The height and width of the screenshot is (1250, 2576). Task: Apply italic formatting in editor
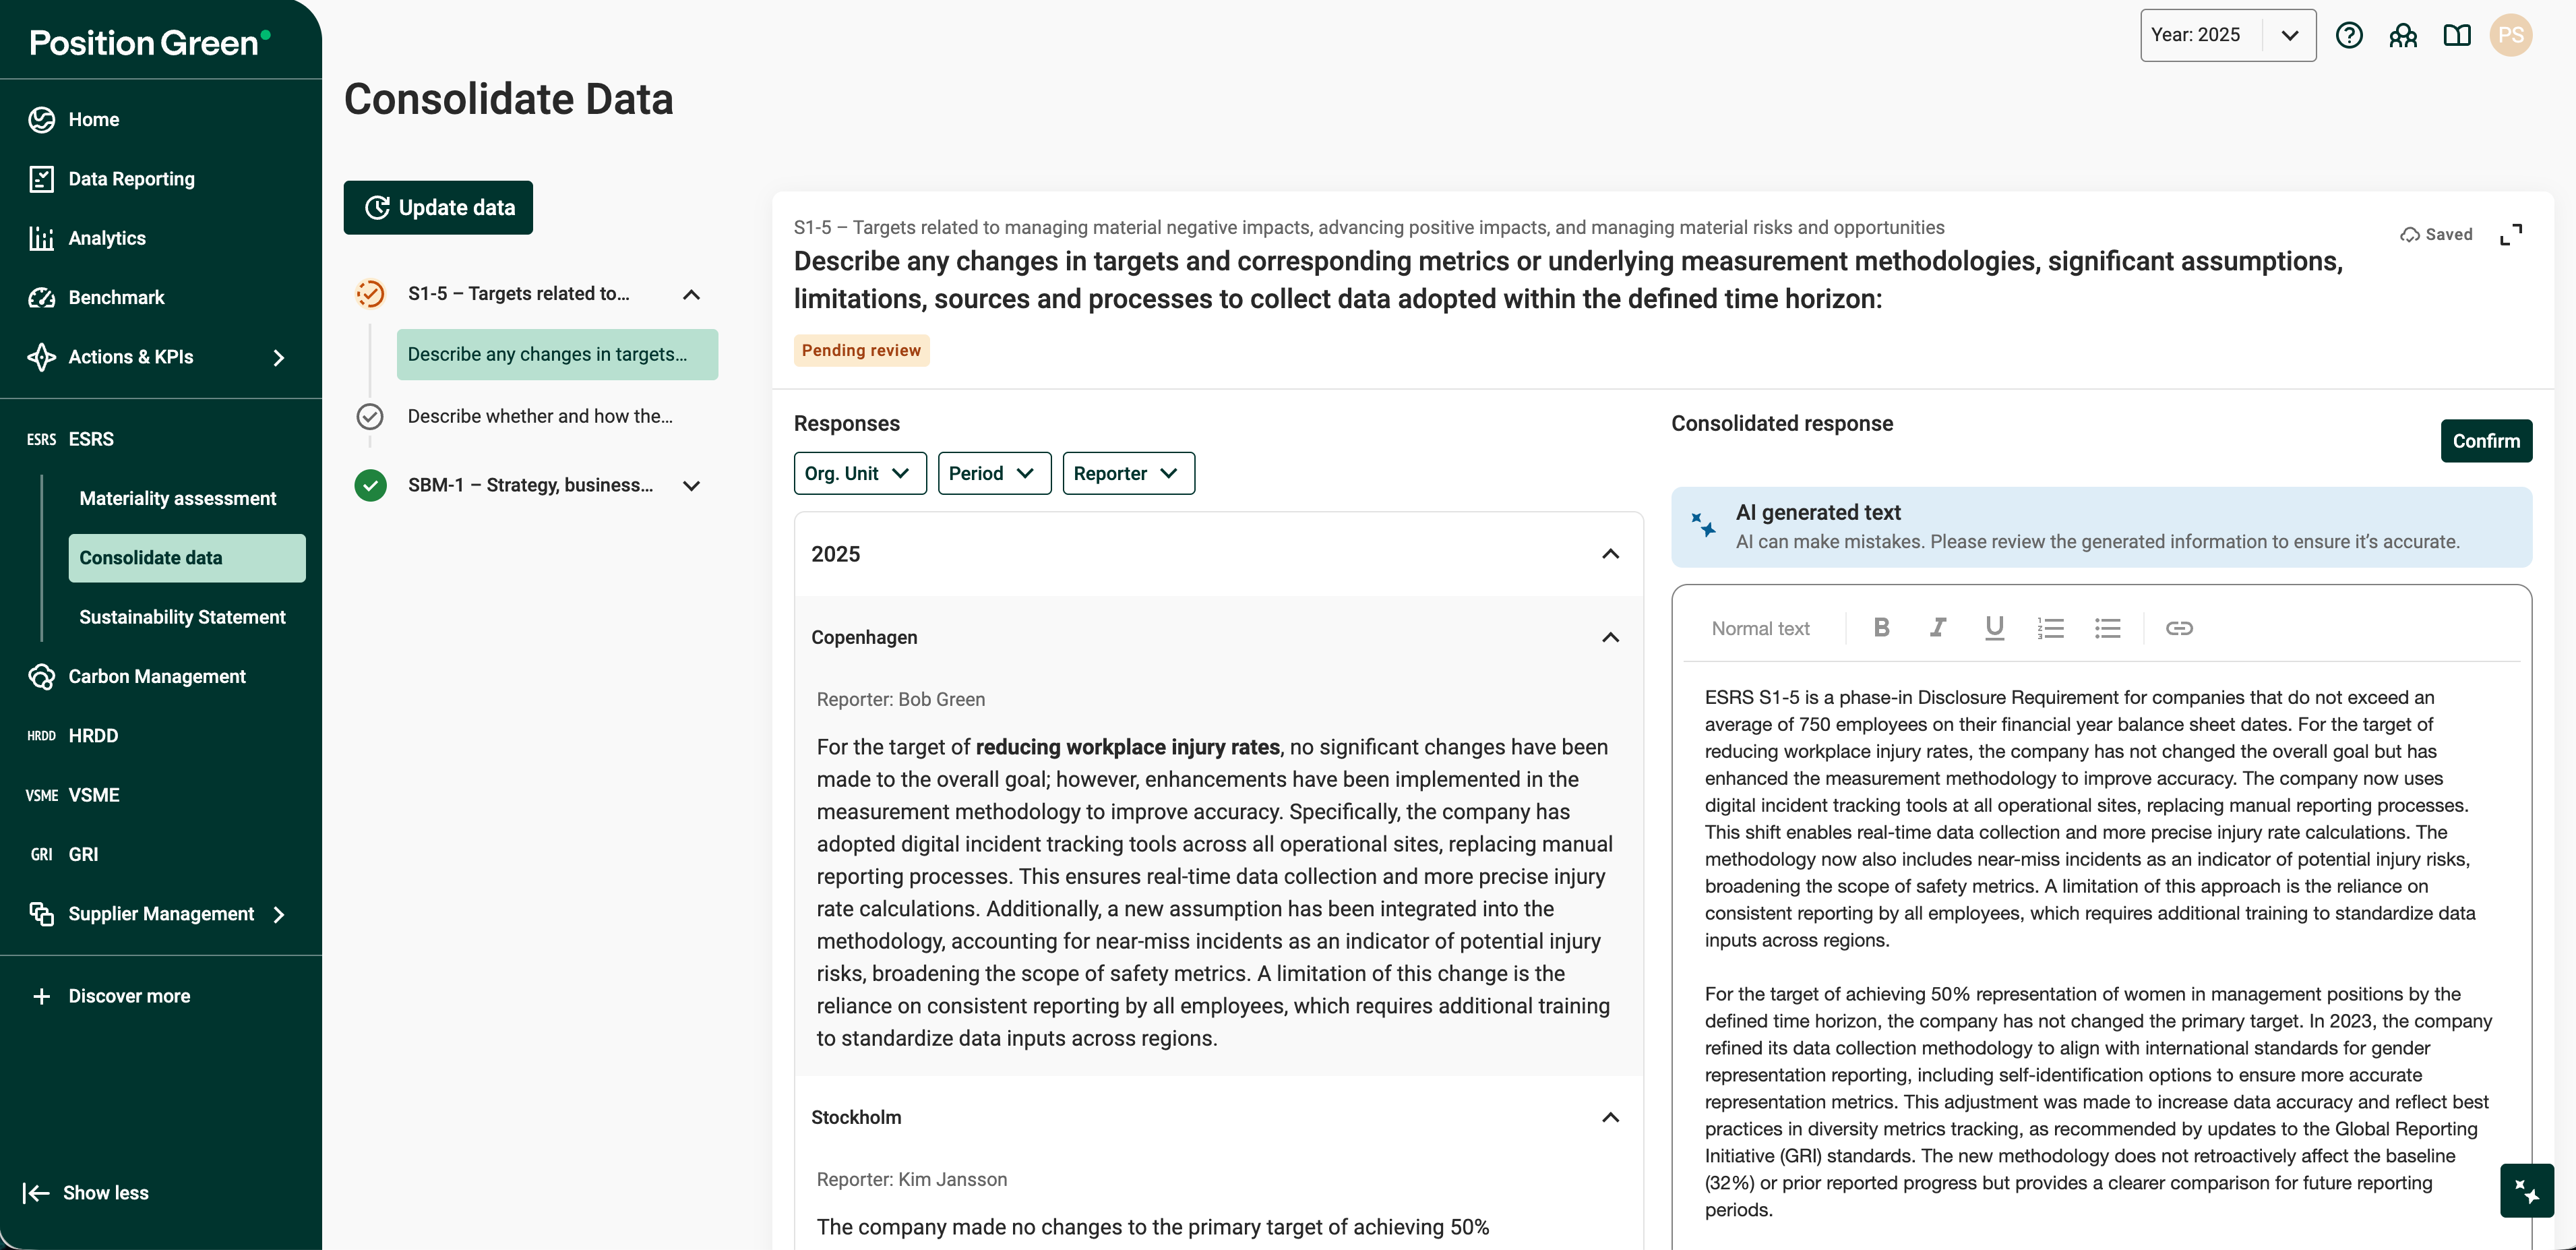(x=1937, y=628)
